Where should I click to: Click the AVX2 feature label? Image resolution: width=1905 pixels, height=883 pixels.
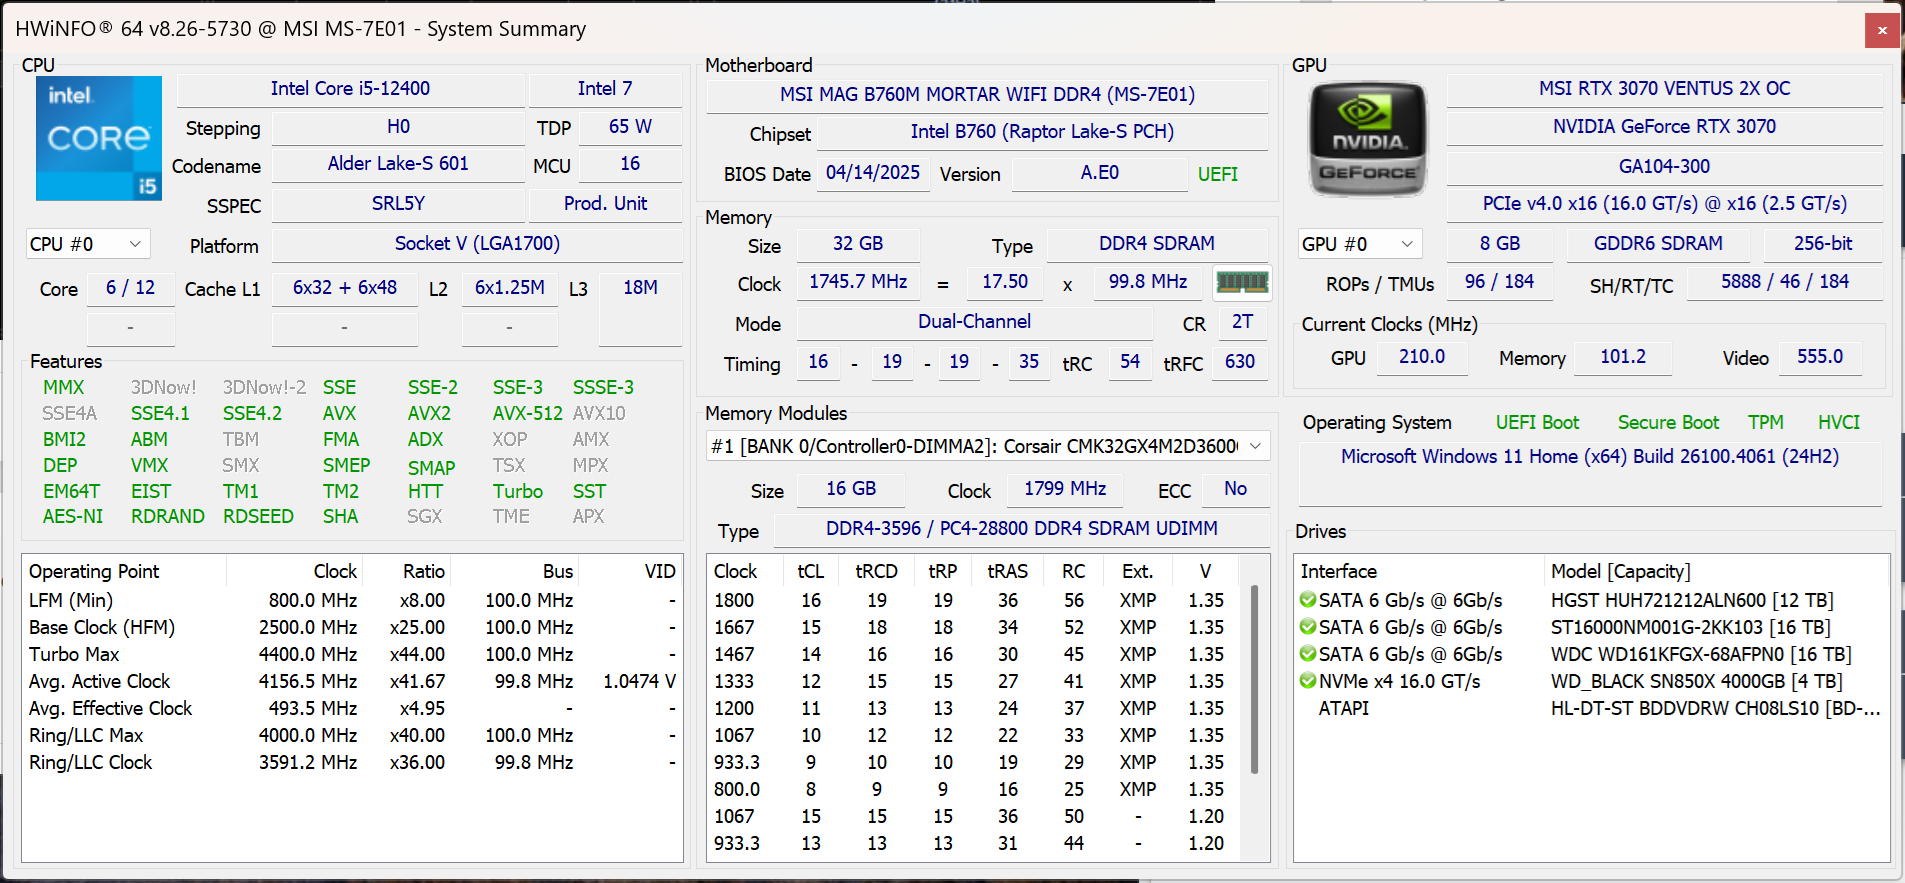429,413
